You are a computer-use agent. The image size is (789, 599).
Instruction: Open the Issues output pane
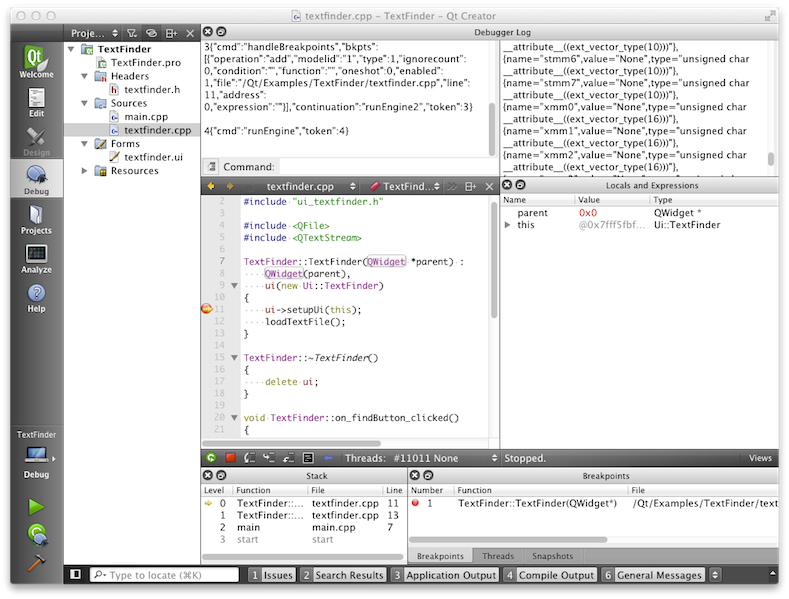272,575
